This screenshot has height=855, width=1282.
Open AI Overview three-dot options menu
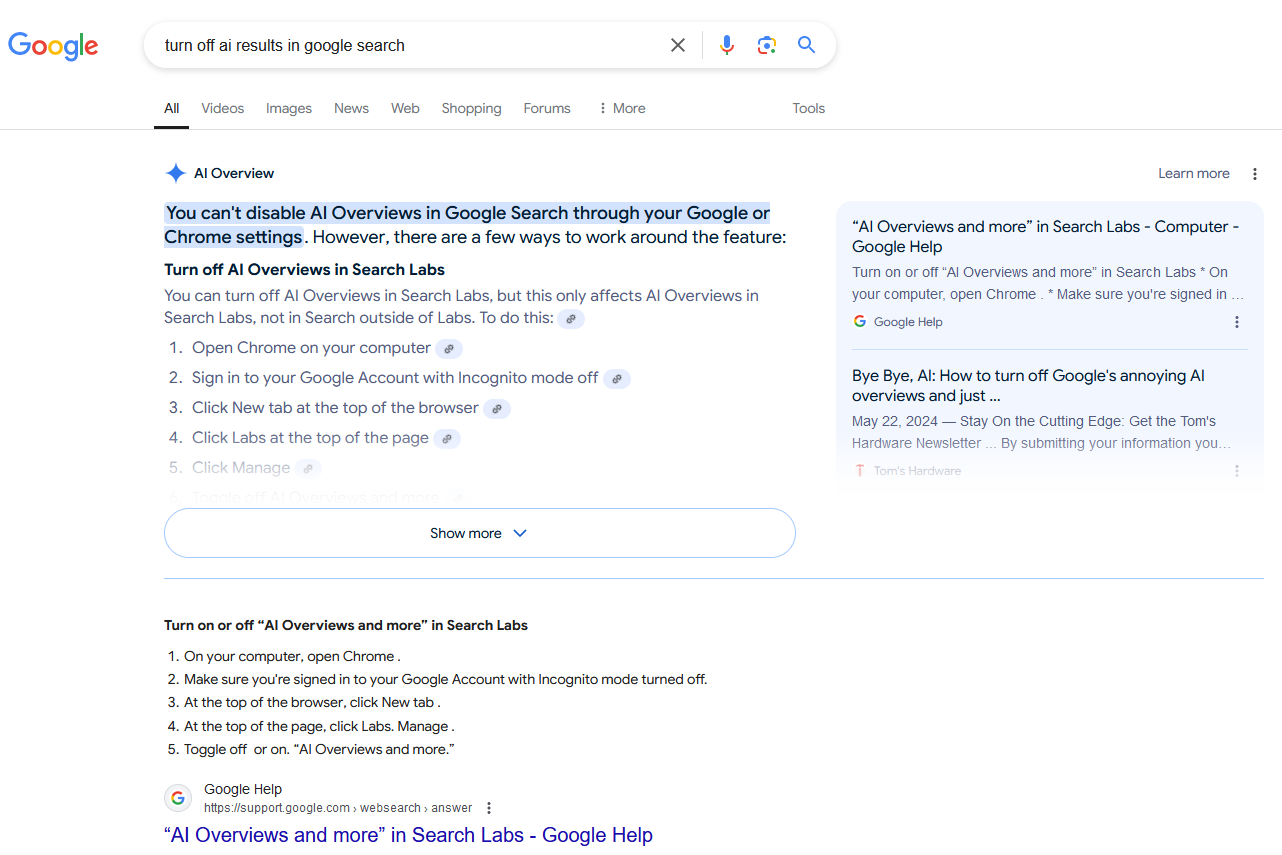pos(1255,174)
